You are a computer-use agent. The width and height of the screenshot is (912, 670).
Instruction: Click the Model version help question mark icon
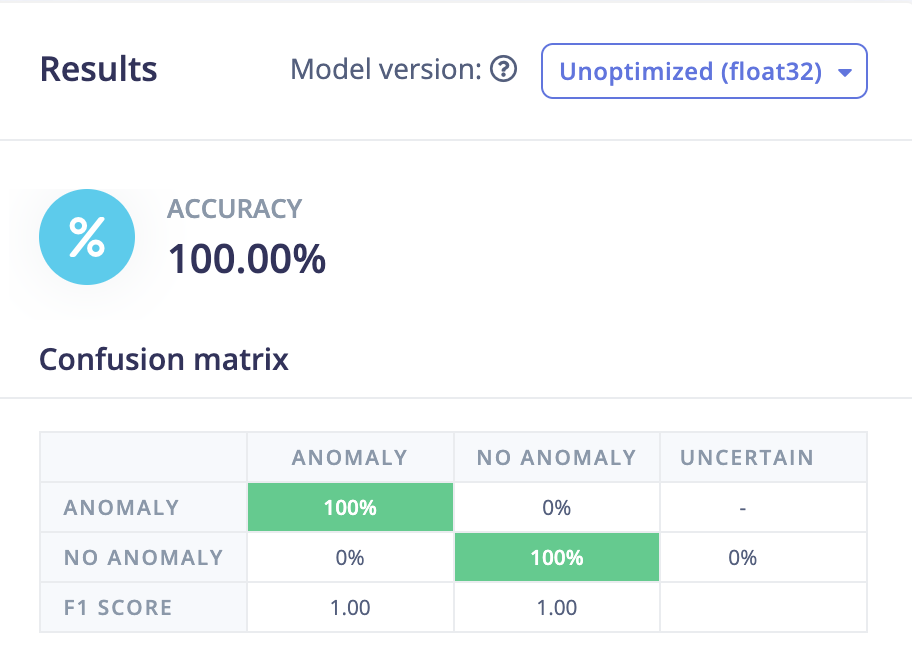click(503, 70)
